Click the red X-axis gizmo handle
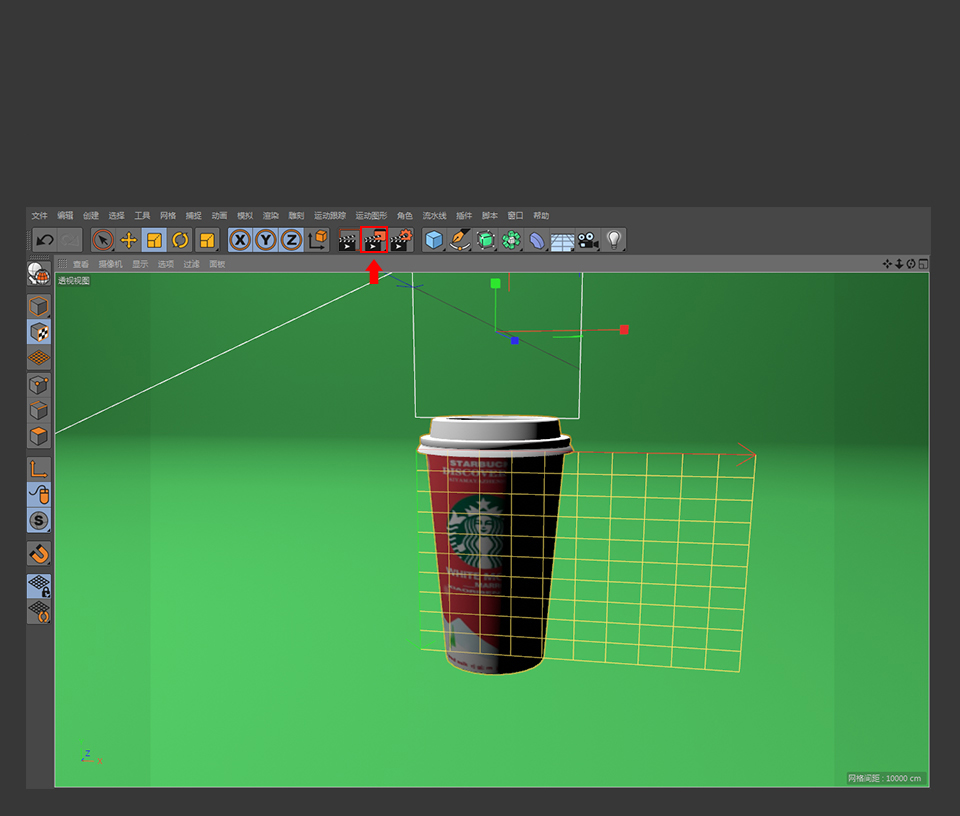Image resolution: width=960 pixels, height=816 pixels. coord(624,330)
